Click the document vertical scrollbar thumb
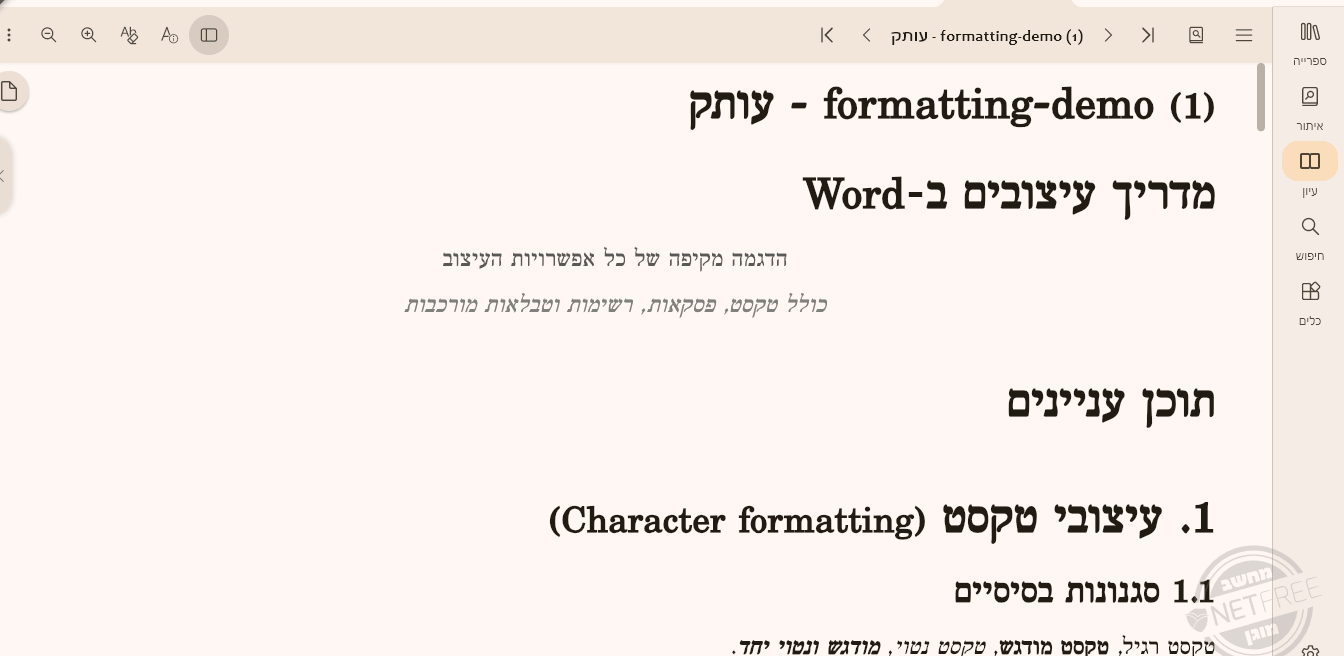The width and height of the screenshot is (1344, 656). 1261,96
